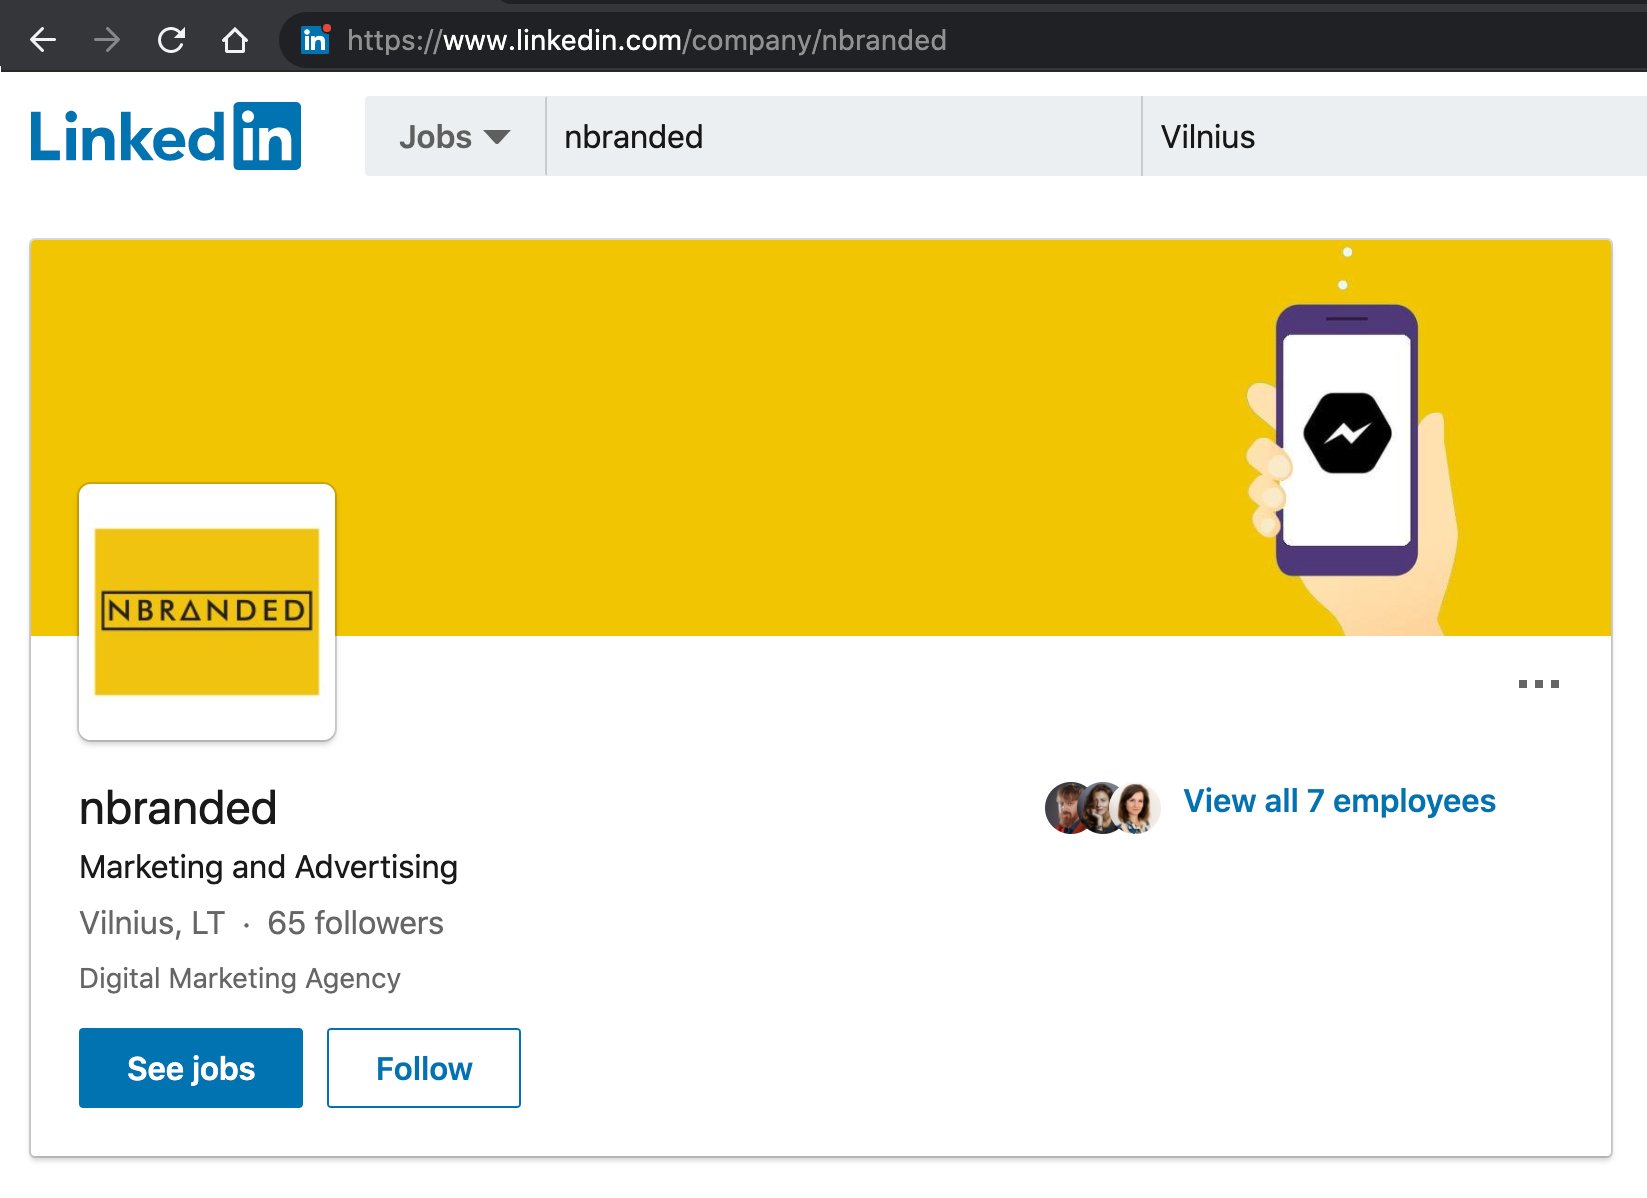This screenshot has height=1198, width=1647.
Task: Click the Digital Marketing Agency tagline
Action: point(240,978)
